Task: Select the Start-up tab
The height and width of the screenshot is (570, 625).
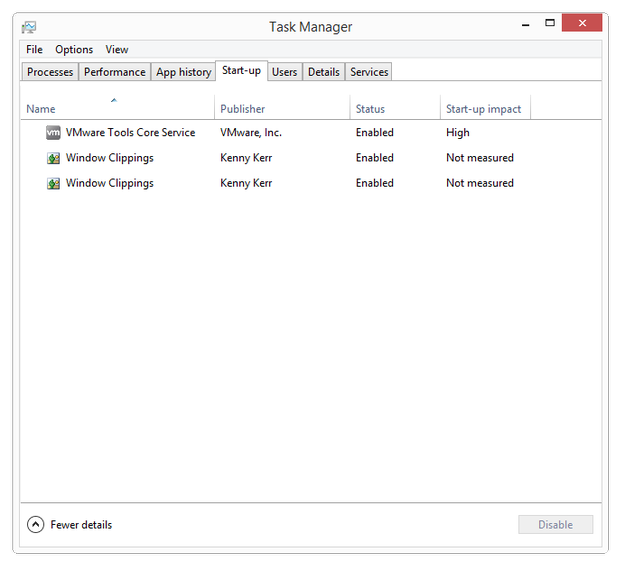Action: tap(242, 71)
